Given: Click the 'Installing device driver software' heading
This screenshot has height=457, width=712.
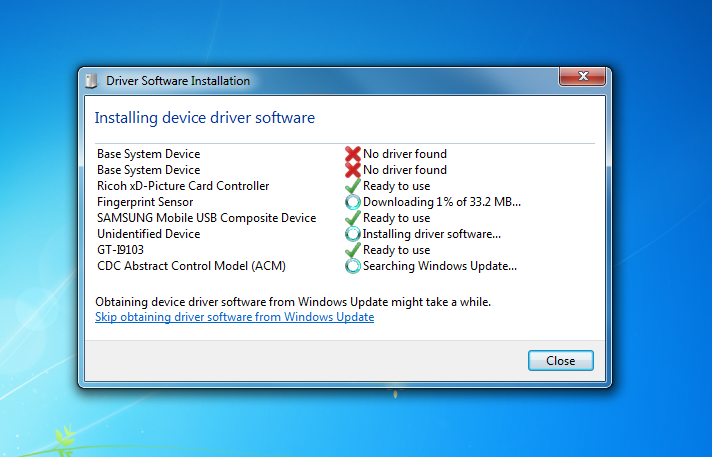Looking at the screenshot, I should point(204,118).
